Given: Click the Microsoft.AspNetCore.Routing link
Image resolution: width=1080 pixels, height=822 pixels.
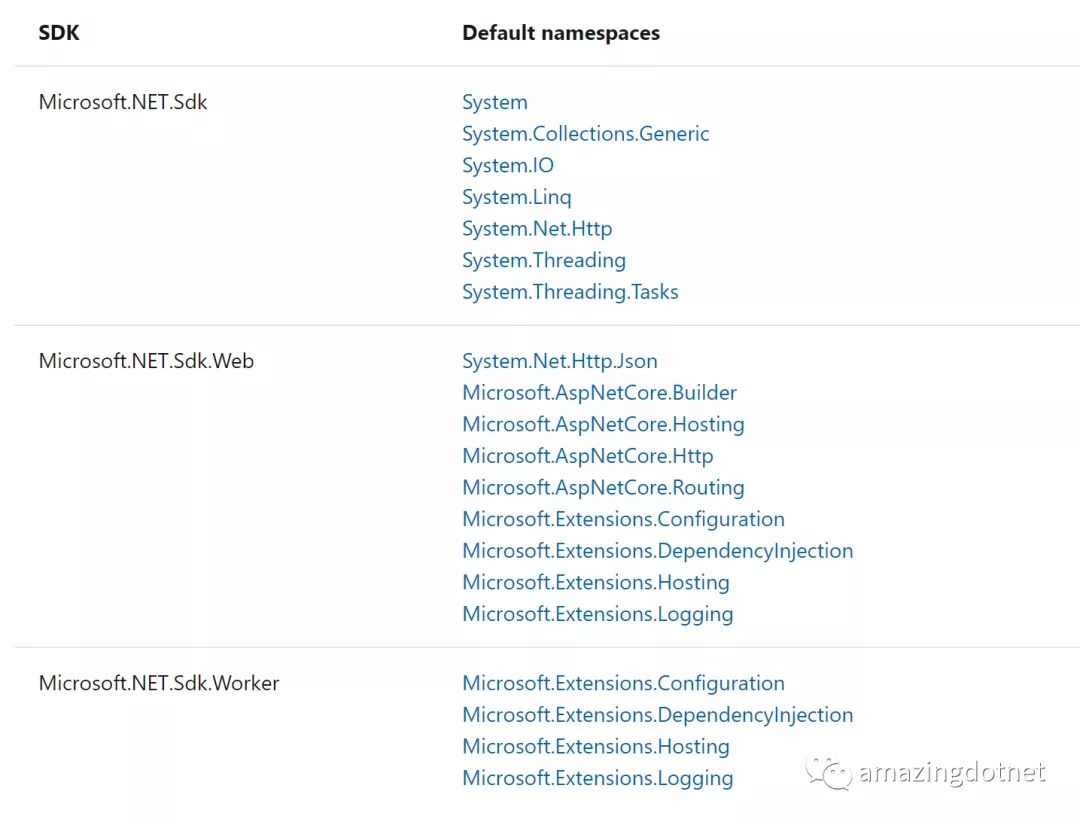Looking at the screenshot, I should tap(603, 488).
